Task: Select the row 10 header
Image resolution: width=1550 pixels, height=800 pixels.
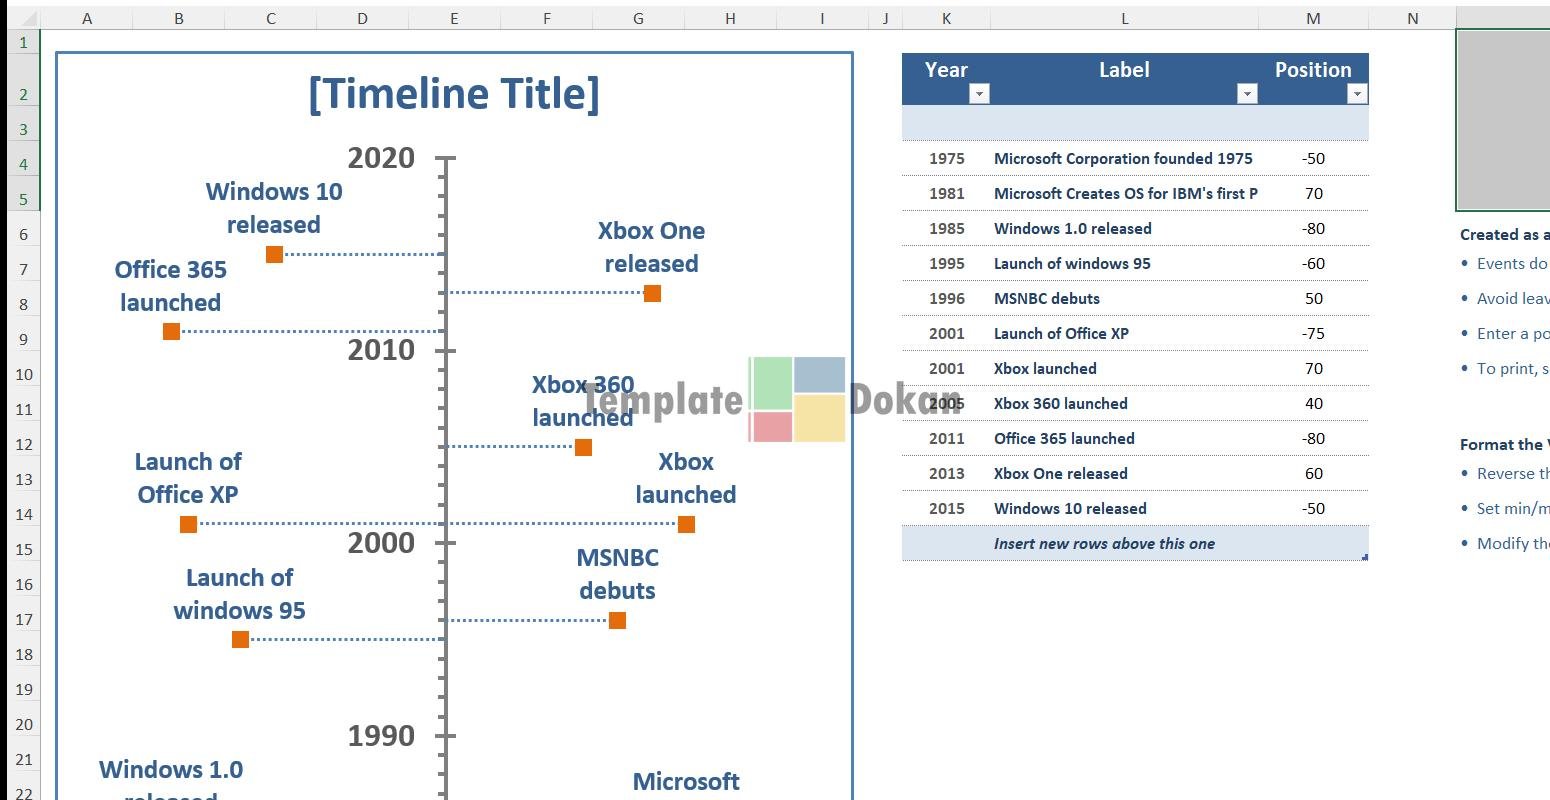Action: [24, 374]
